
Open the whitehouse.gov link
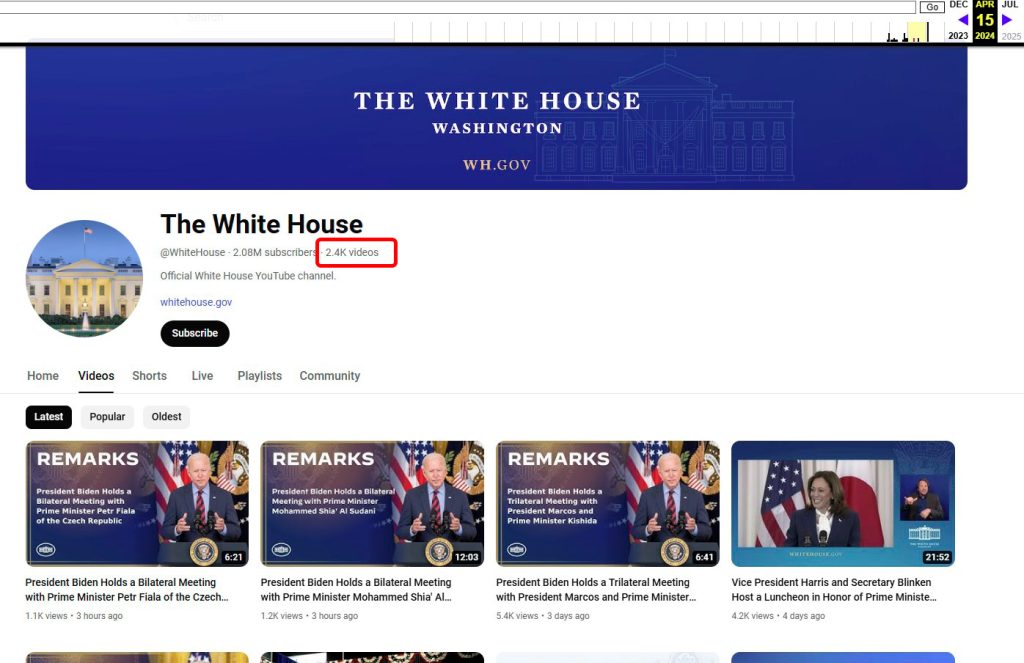tap(196, 302)
